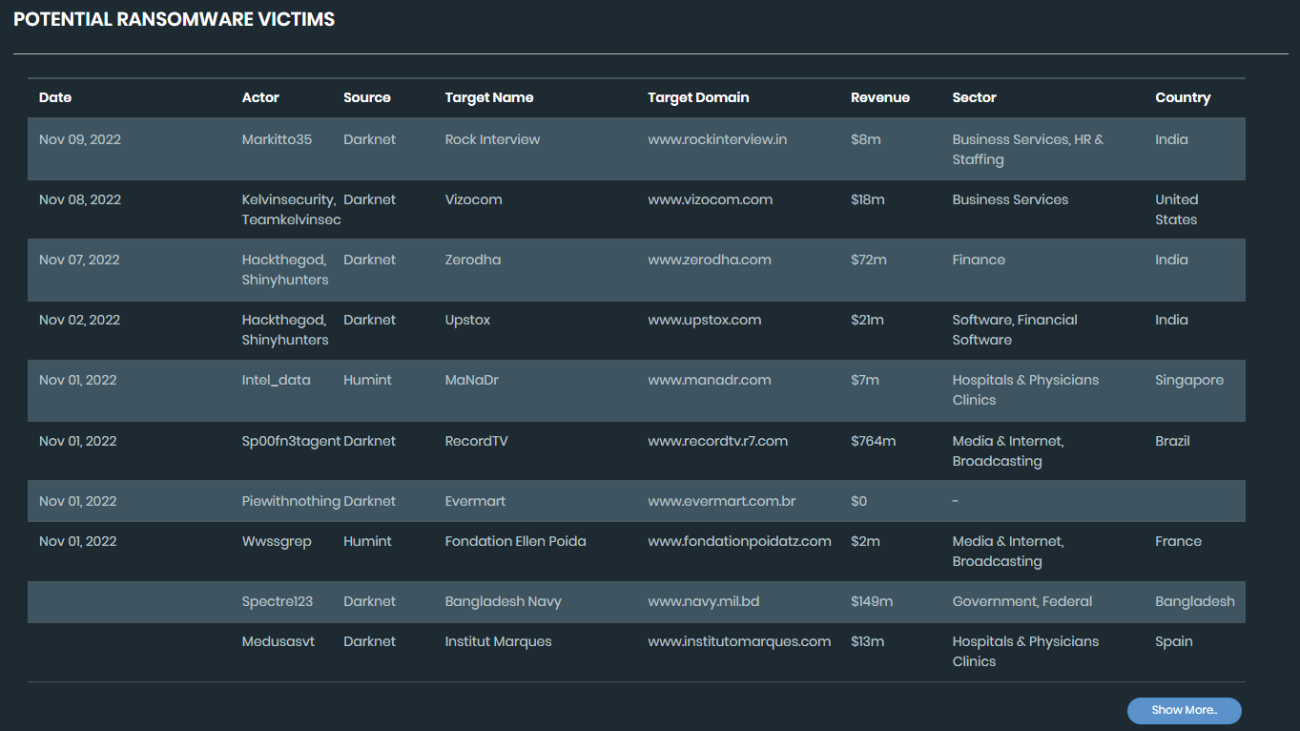
Task: Click the www.zerodha.com target domain
Action: click(709, 260)
